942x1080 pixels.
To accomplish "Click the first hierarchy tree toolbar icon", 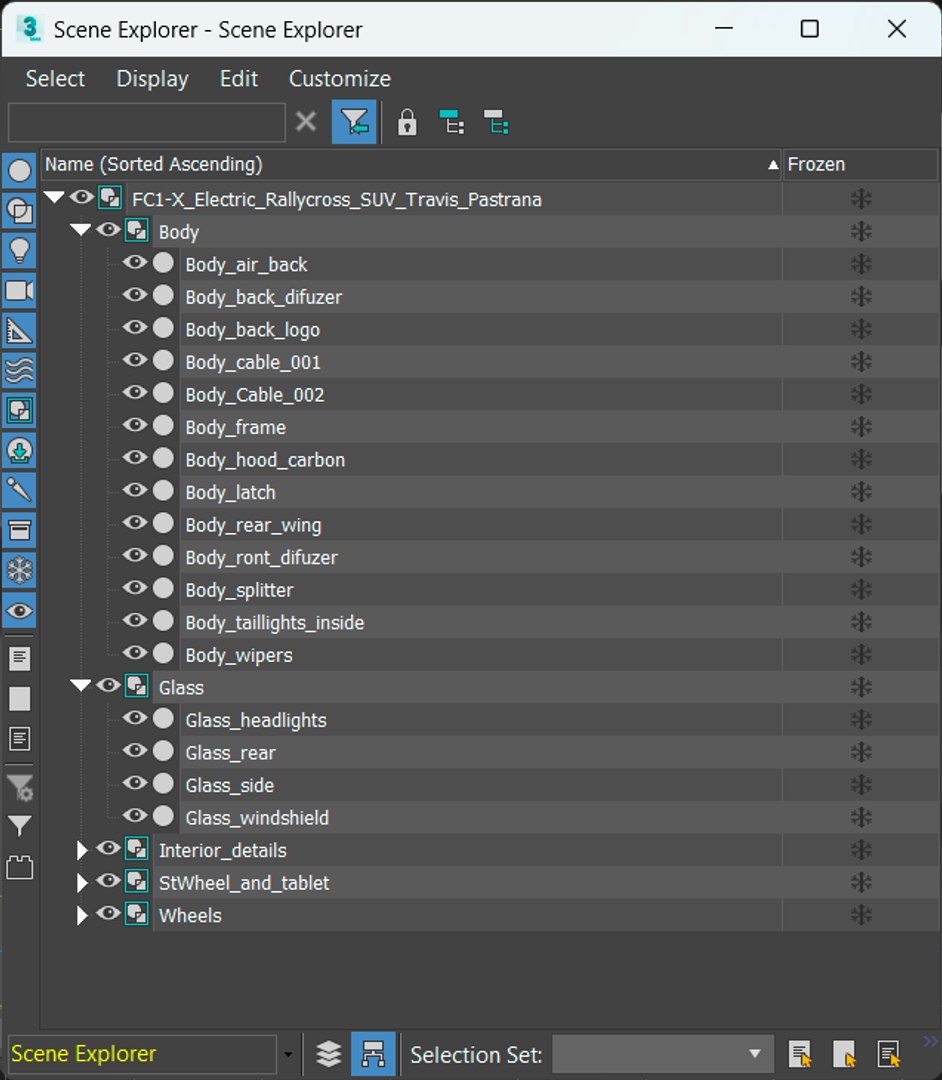I will coord(452,123).
